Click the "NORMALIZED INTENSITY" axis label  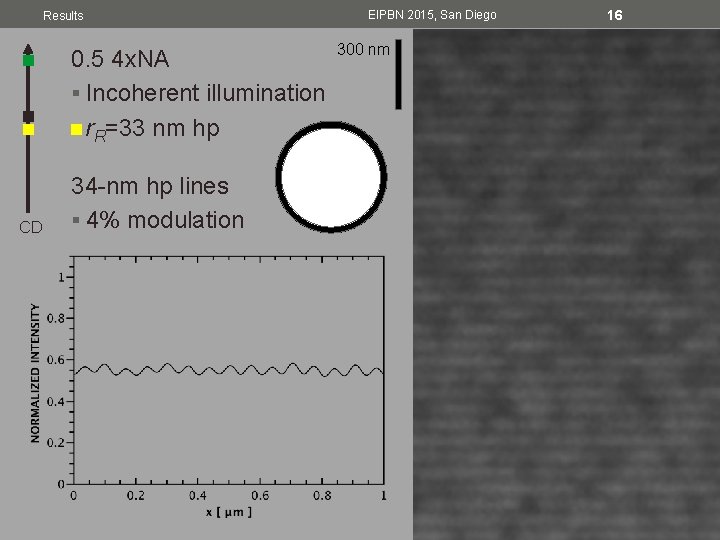tap(35, 373)
